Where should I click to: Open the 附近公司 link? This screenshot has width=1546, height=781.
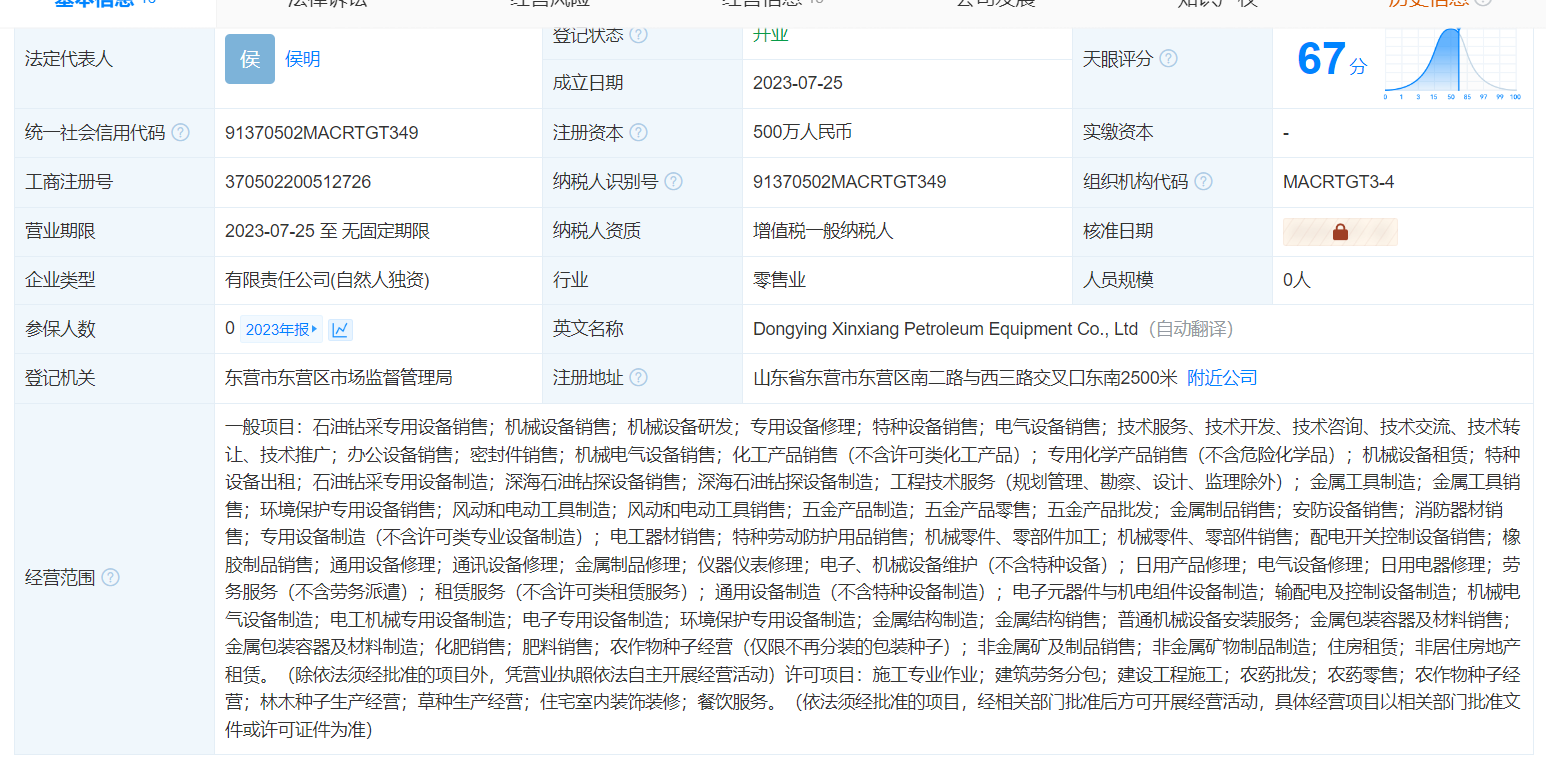(1222, 378)
